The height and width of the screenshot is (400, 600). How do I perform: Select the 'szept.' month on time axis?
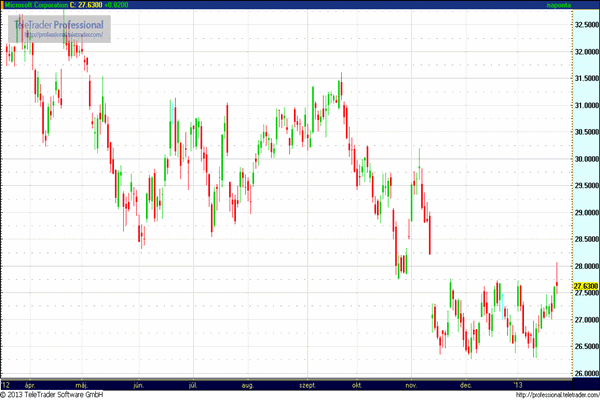point(305,383)
